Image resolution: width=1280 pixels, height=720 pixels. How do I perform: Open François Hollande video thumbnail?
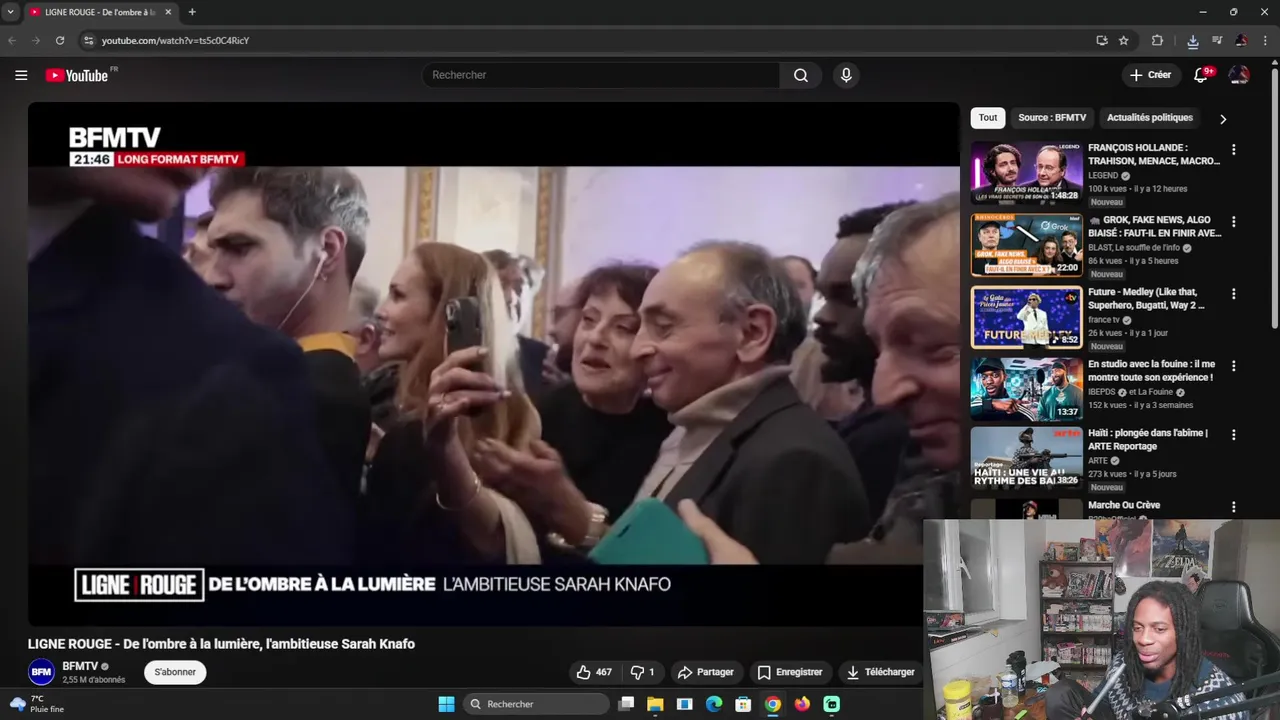1026,173
